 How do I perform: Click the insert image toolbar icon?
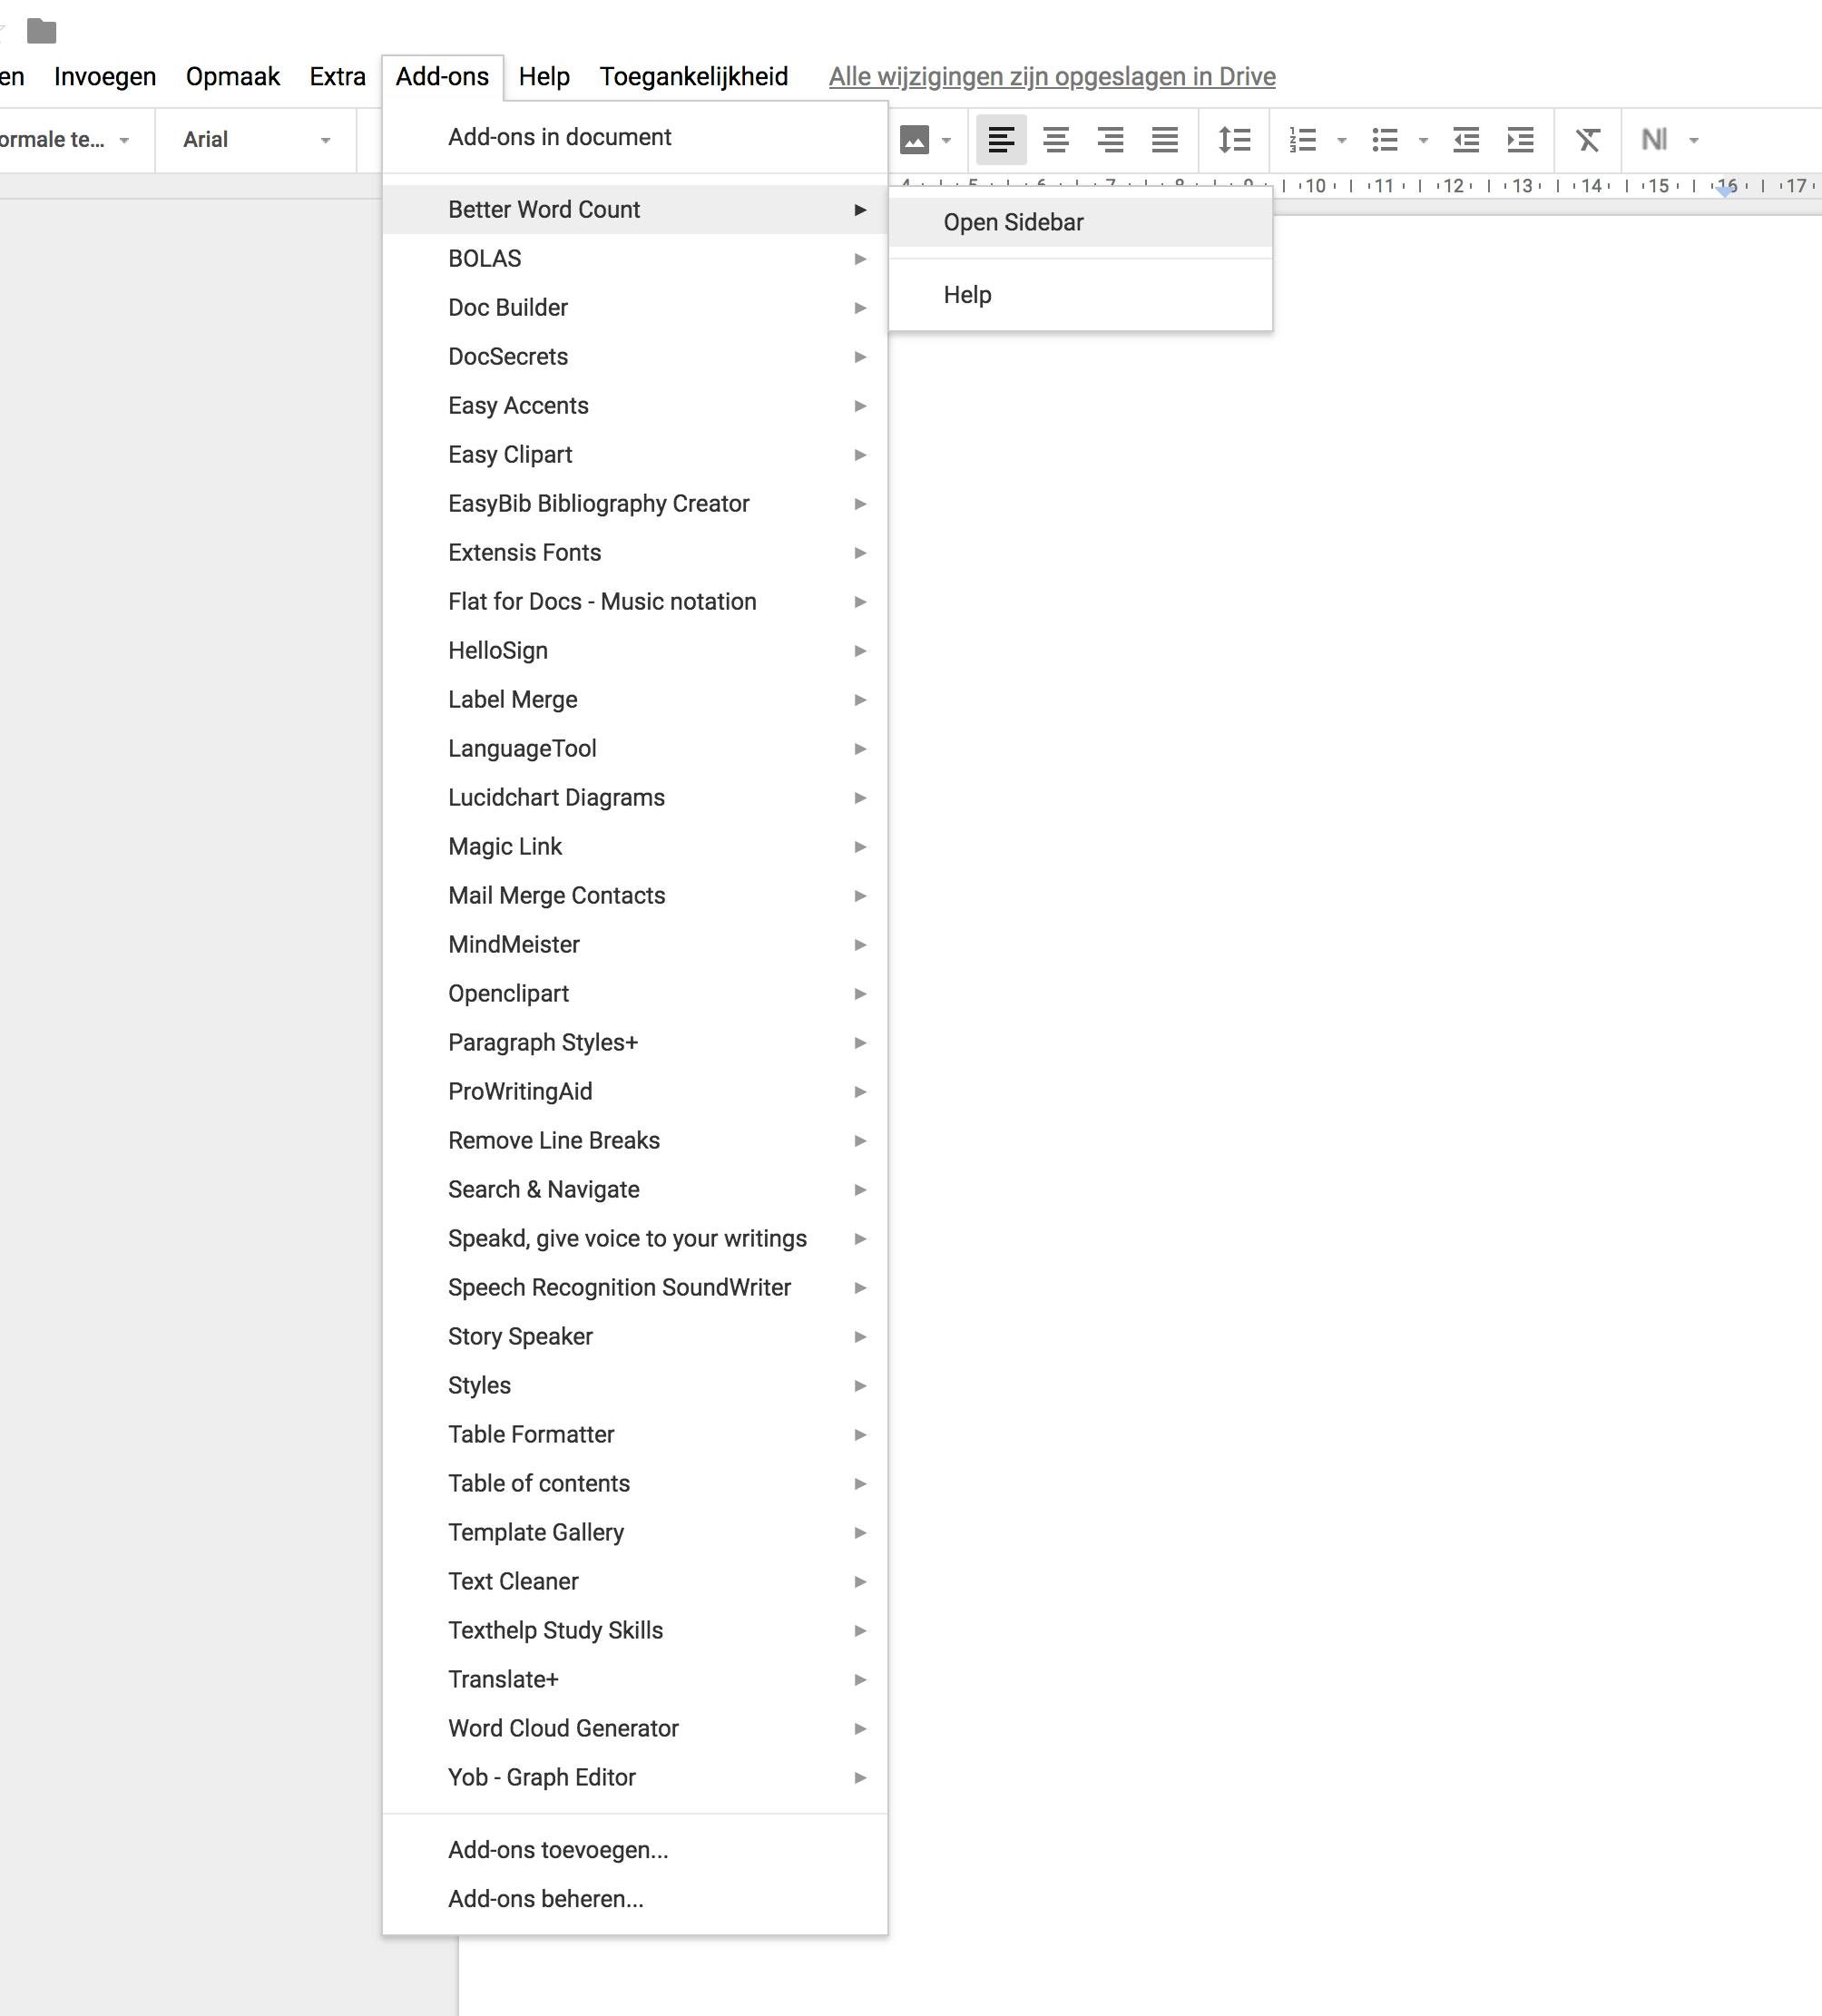(914, 140)
